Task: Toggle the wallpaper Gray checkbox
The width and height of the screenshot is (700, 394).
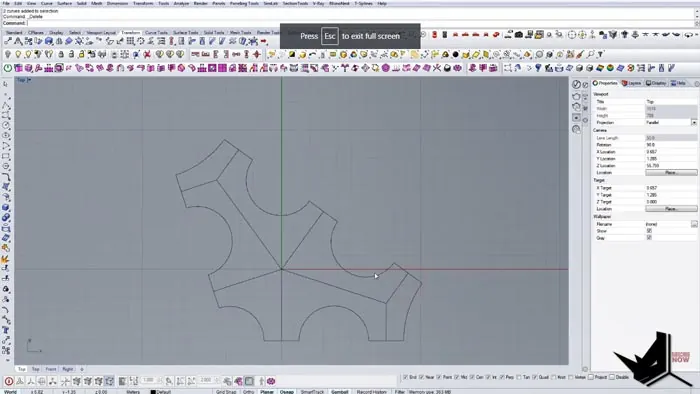Action: [x=649, y=238]
